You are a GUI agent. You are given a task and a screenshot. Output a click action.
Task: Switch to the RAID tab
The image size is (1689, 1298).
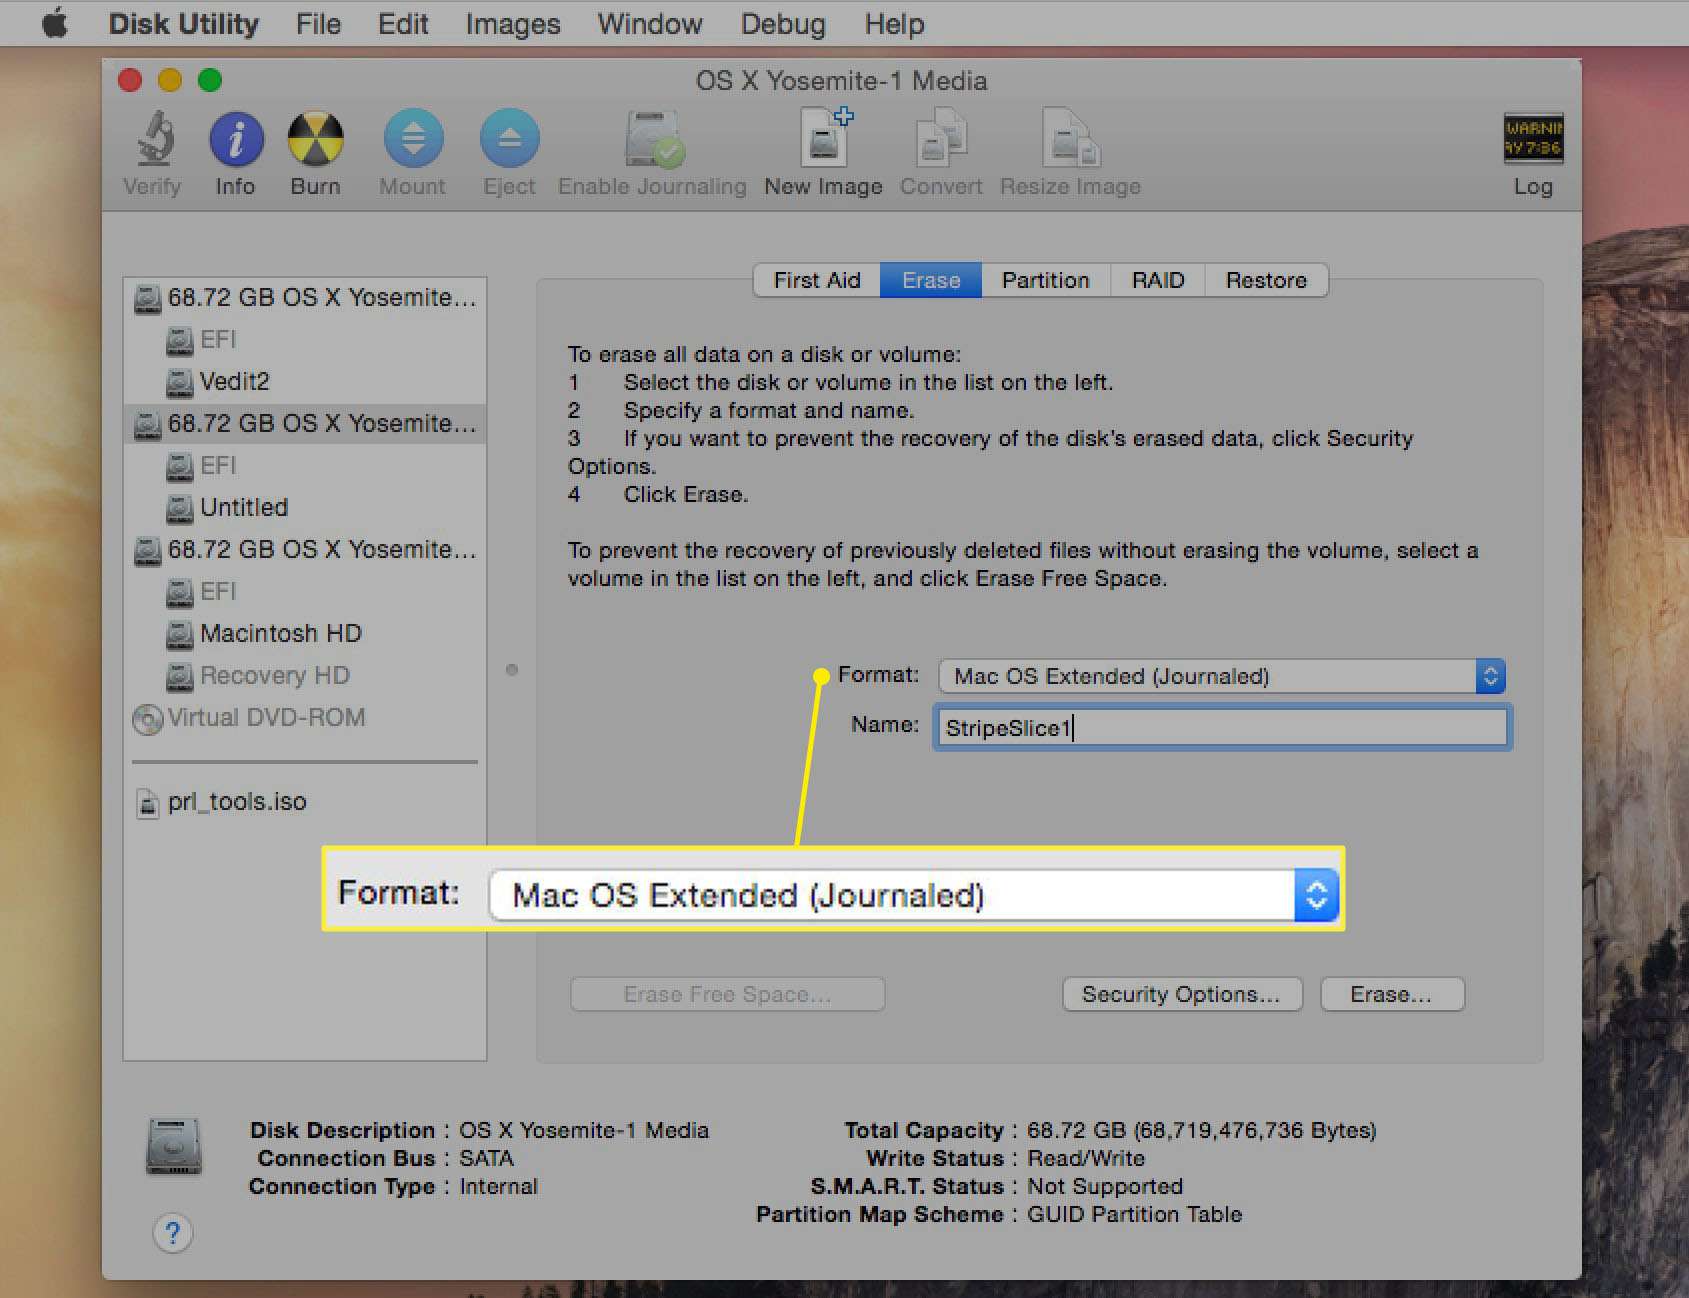(1158, 280)
